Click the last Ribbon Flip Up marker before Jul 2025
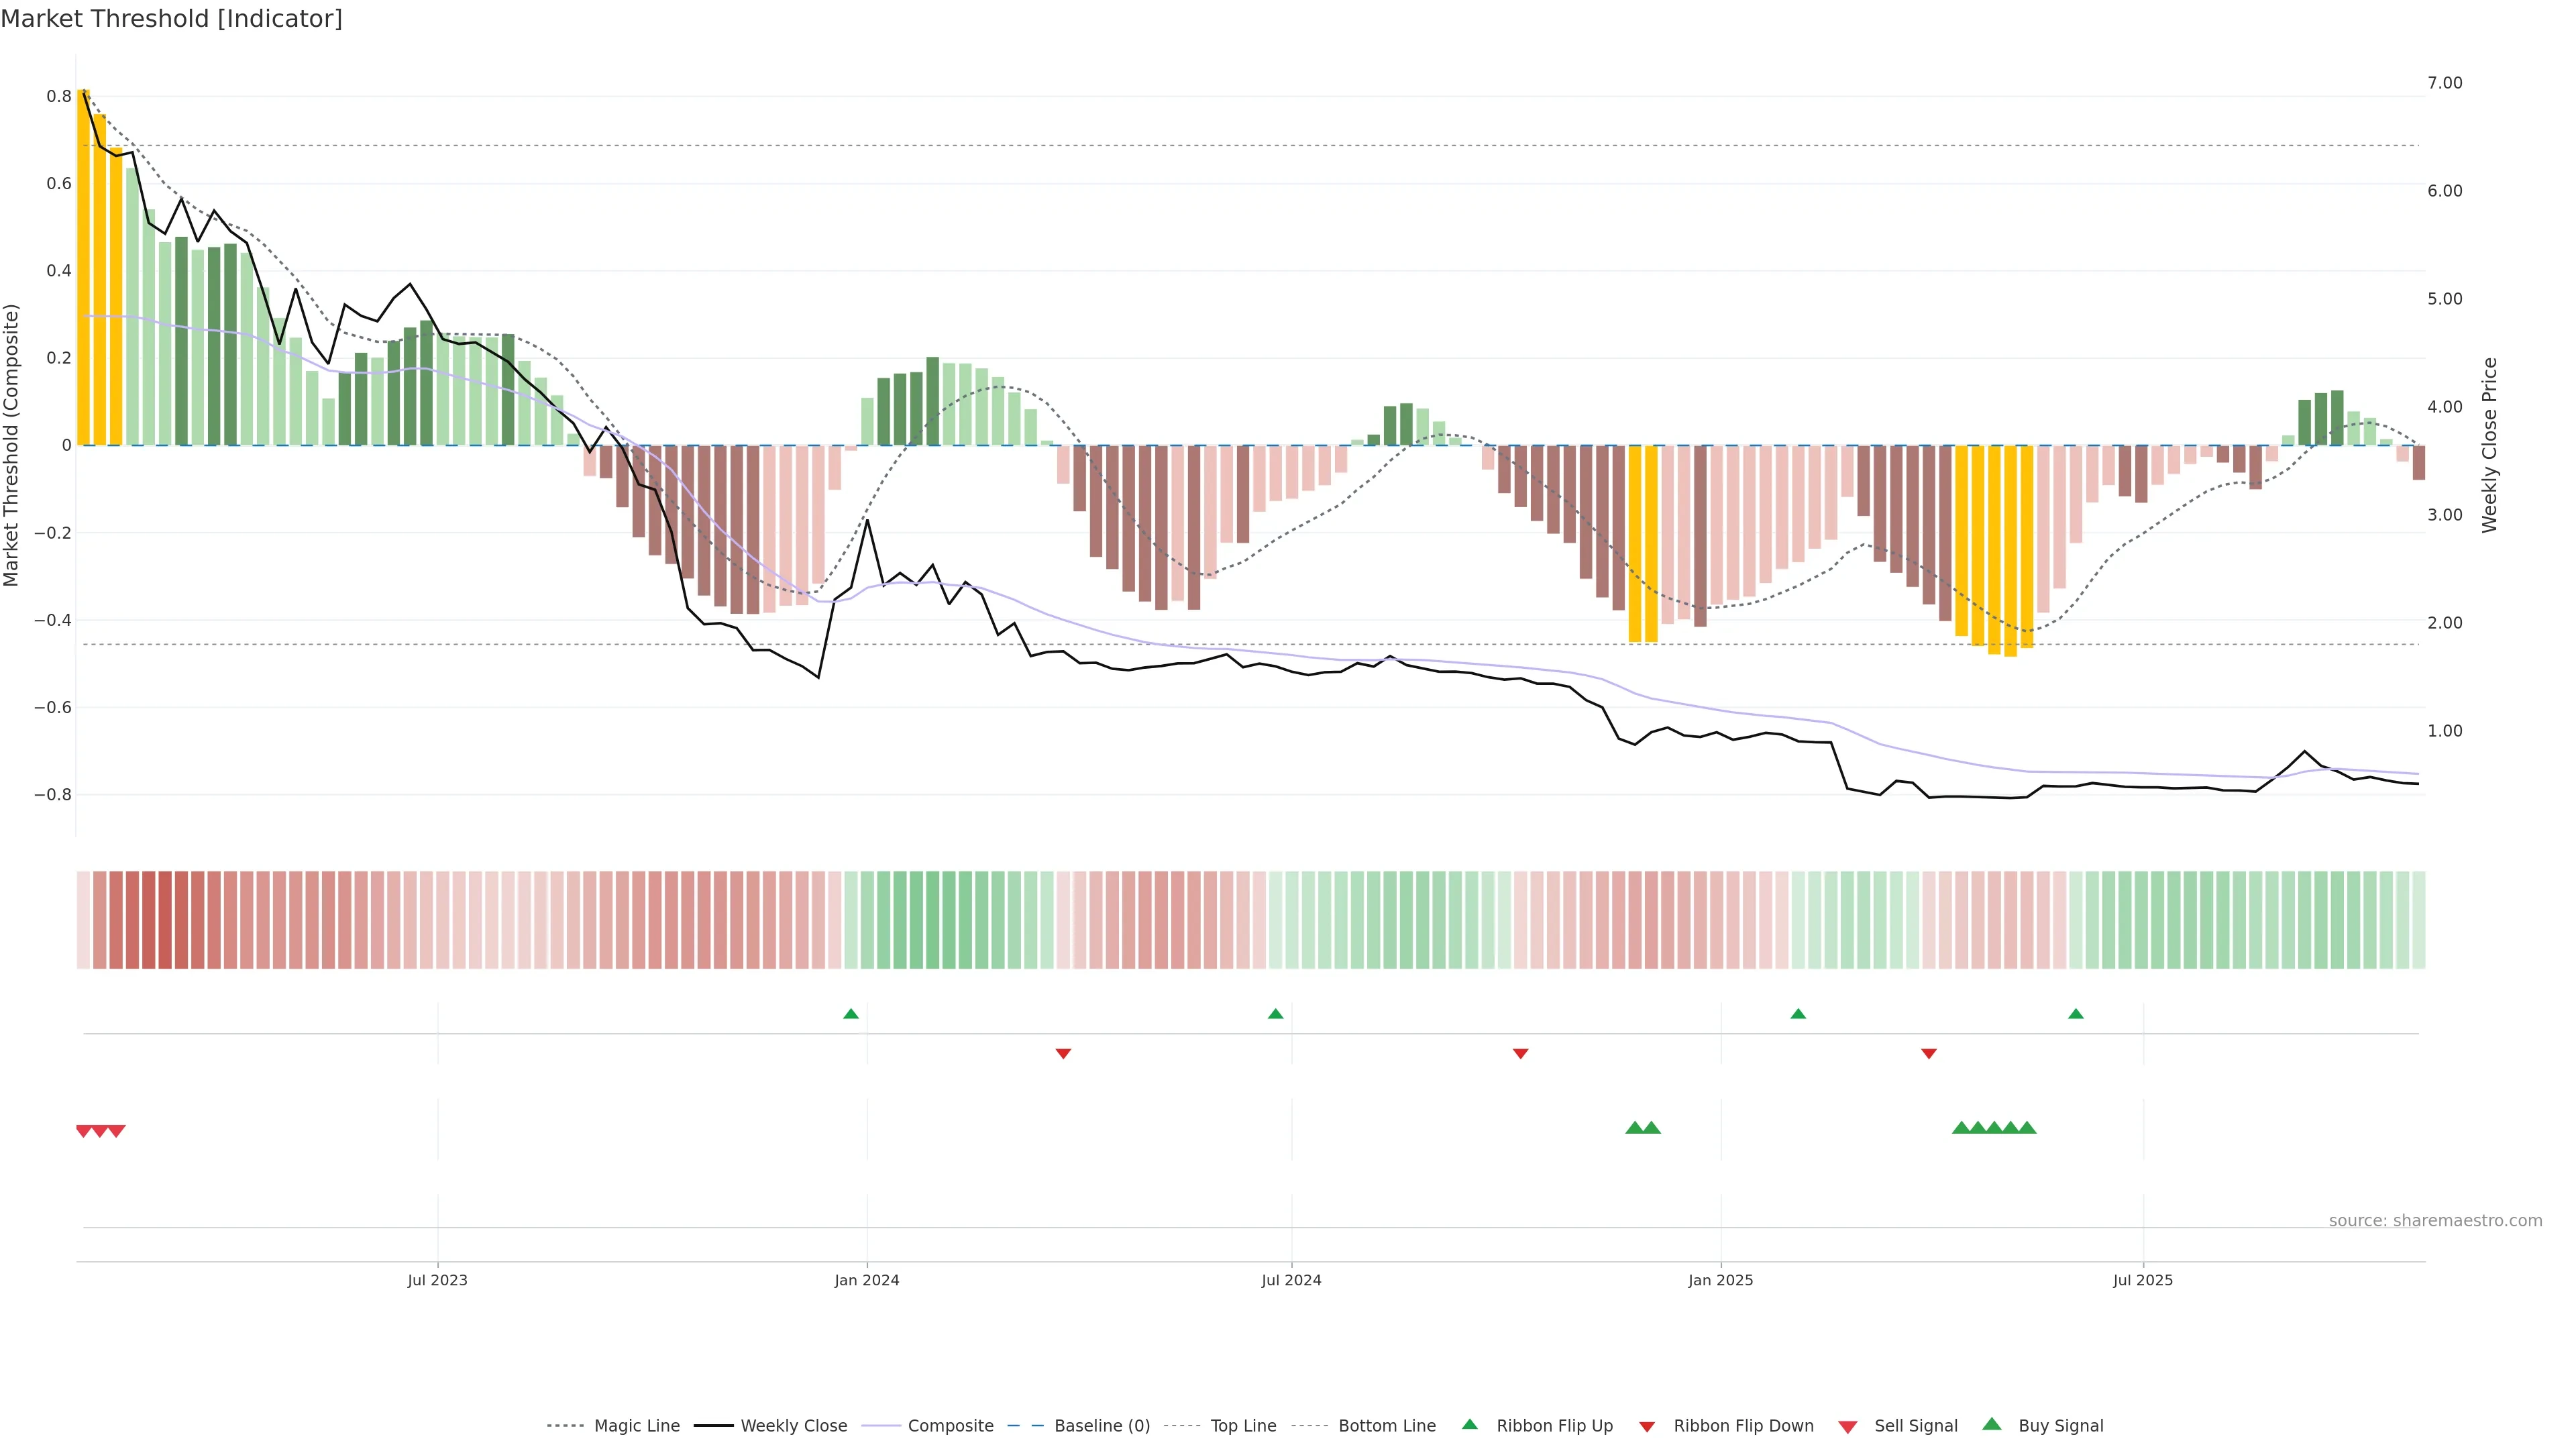The width and height of the screenshot is (2576, 1449). coord(2076,1014)
